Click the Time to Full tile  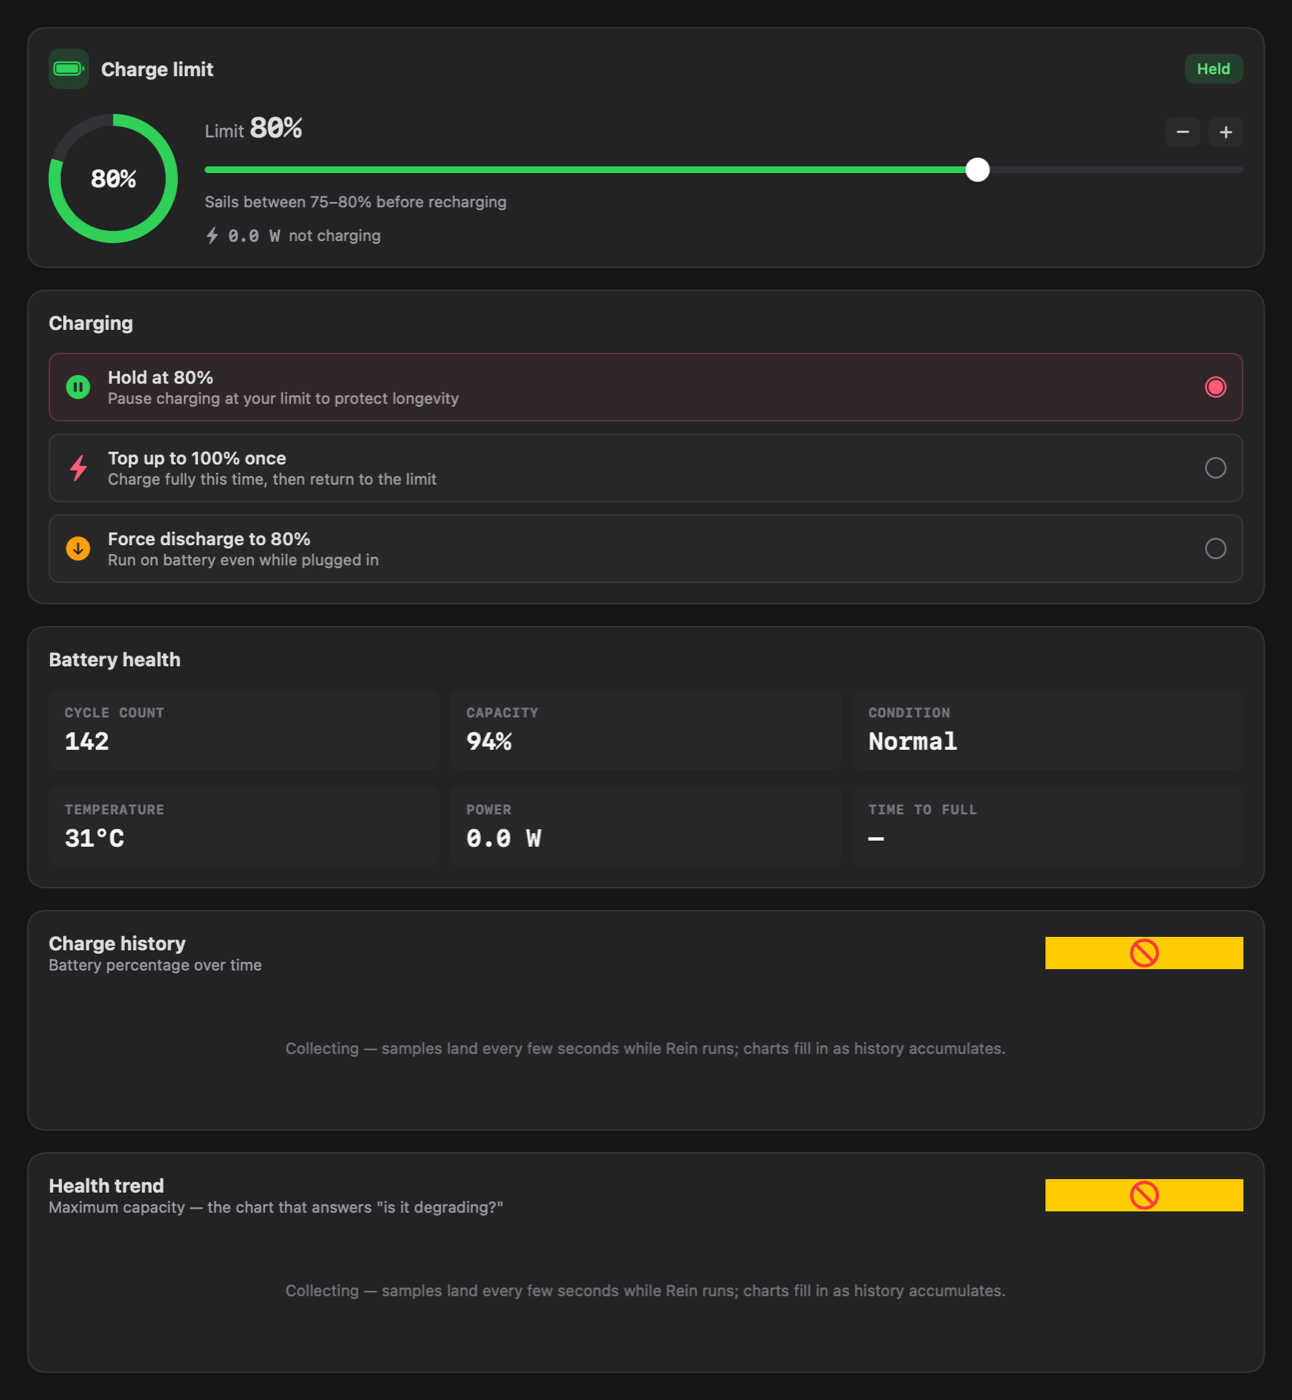click(1048, 827)
